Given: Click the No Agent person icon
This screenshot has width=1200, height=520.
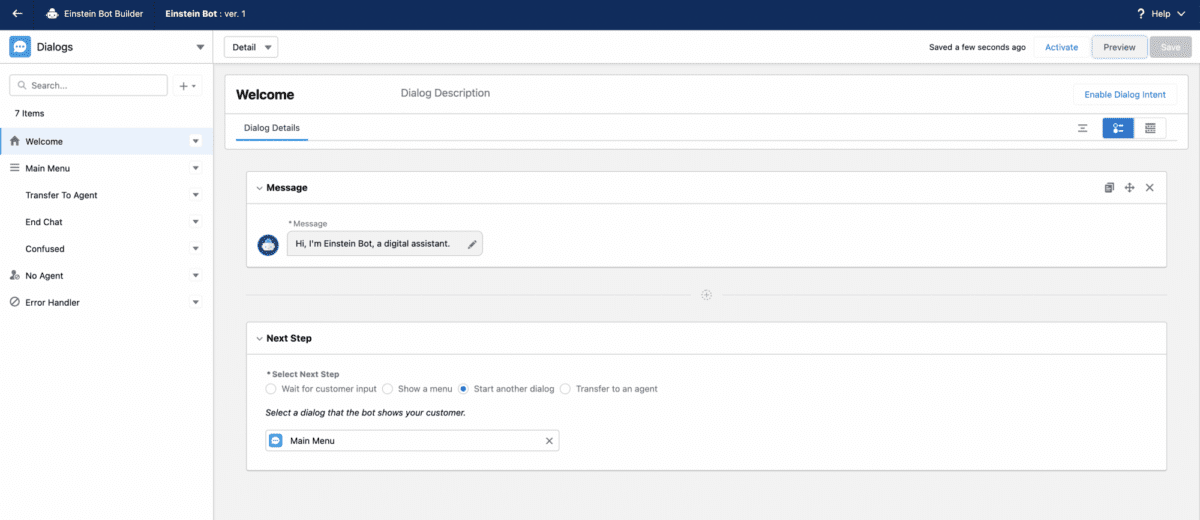Looking at the screenshot, I should pos(15,275).
